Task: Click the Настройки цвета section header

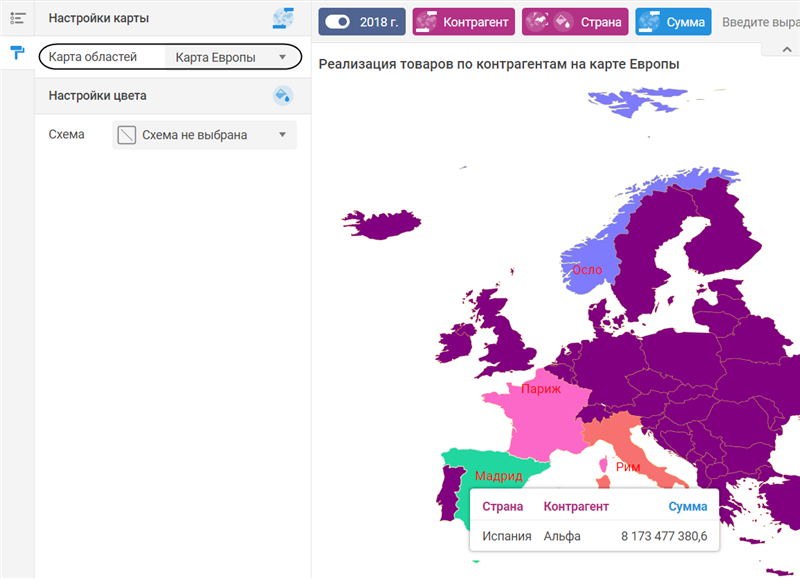Action: pyautogui.click(x=98, y=96)
